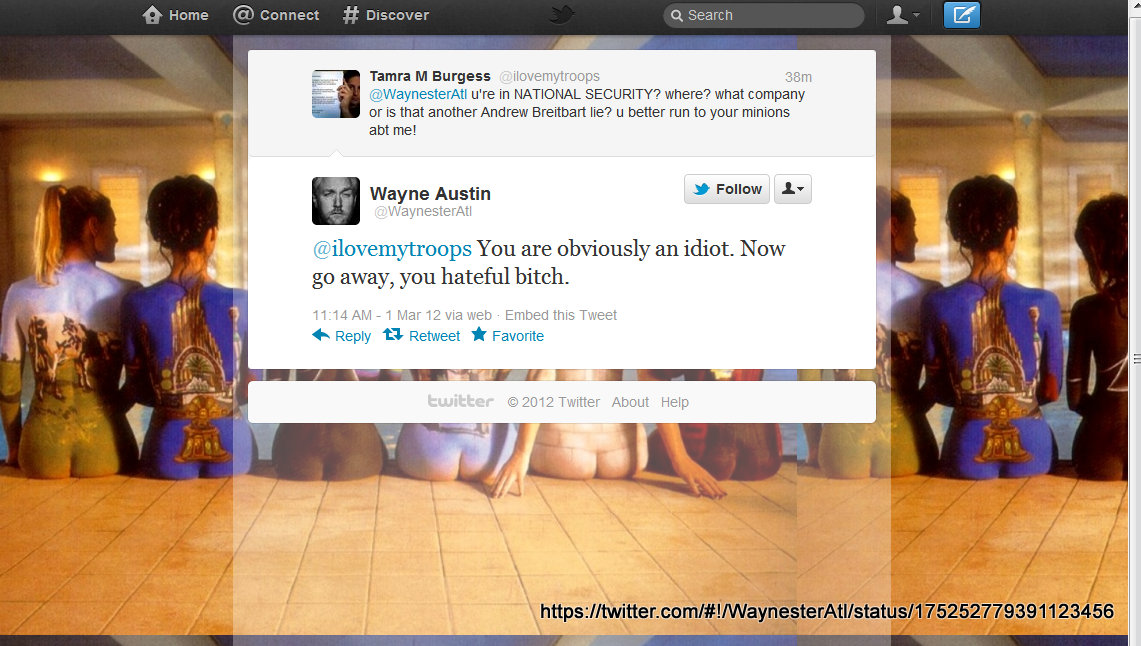Focus the Search input field

coord(763,15)
